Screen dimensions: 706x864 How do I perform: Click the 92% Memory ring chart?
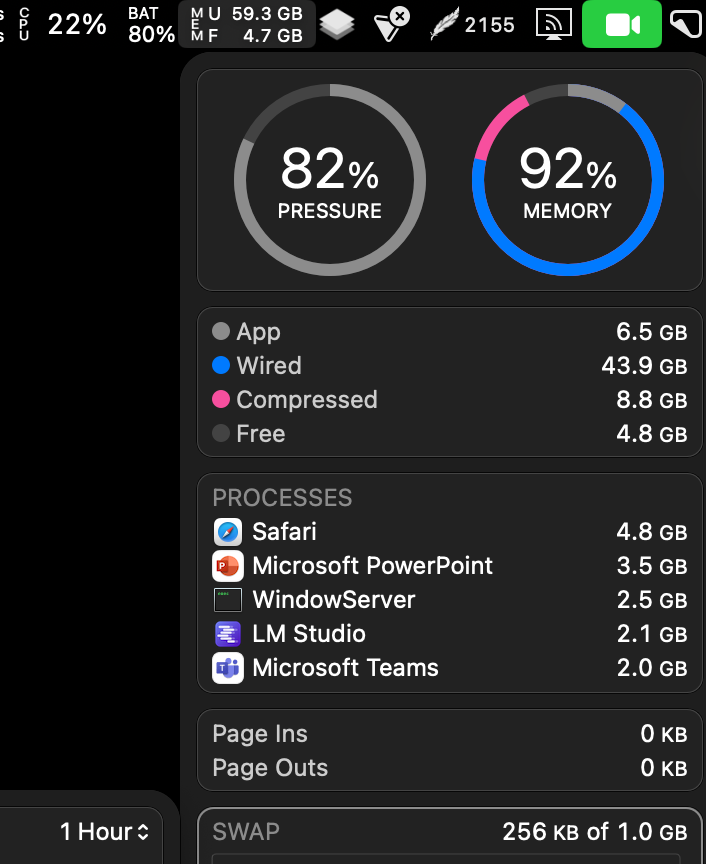click(x=567, y=180)
